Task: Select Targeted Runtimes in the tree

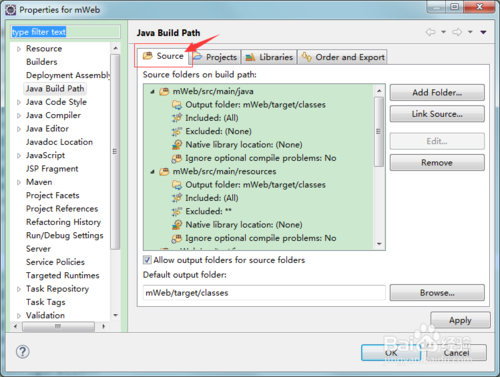Action: click(63, 275)
